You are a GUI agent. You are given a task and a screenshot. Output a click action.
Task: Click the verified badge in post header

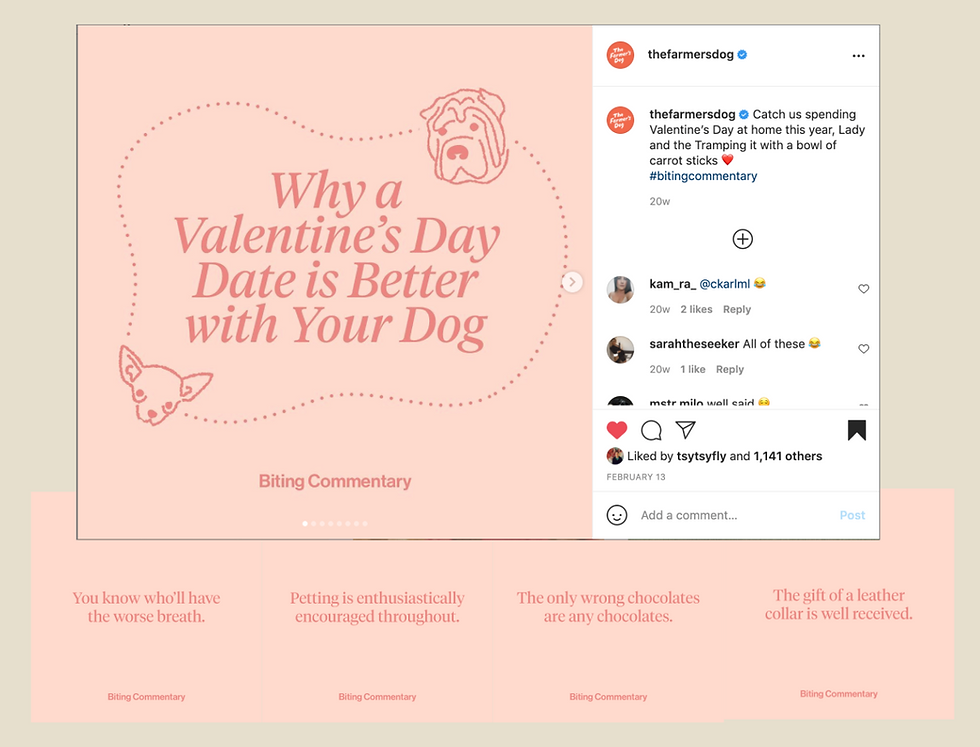pyautogui.click(x=742, y=54)
